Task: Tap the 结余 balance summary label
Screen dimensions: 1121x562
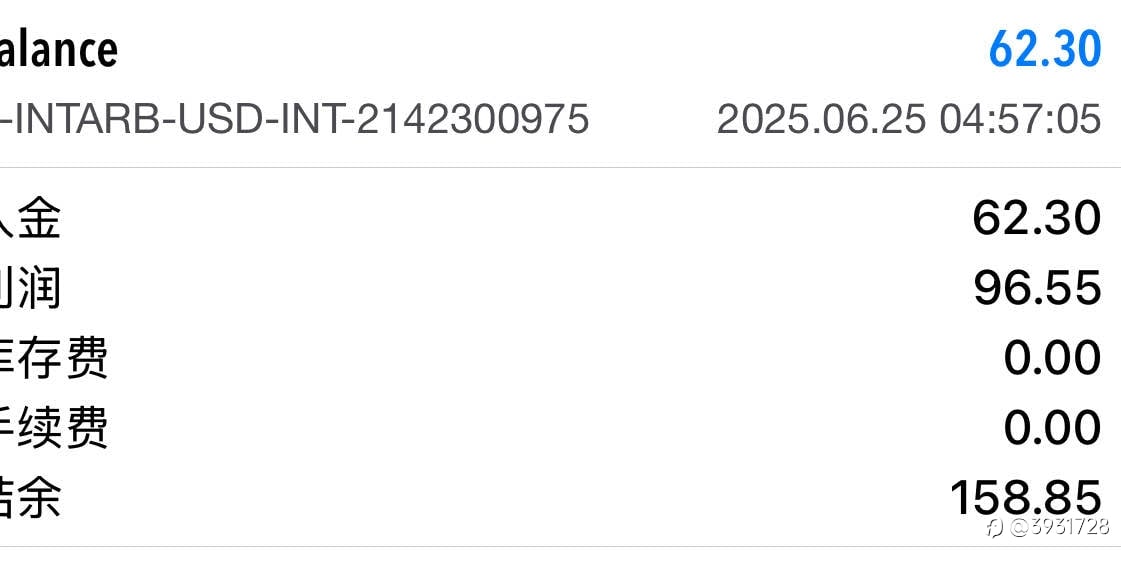Action: (x=30, y=498)
